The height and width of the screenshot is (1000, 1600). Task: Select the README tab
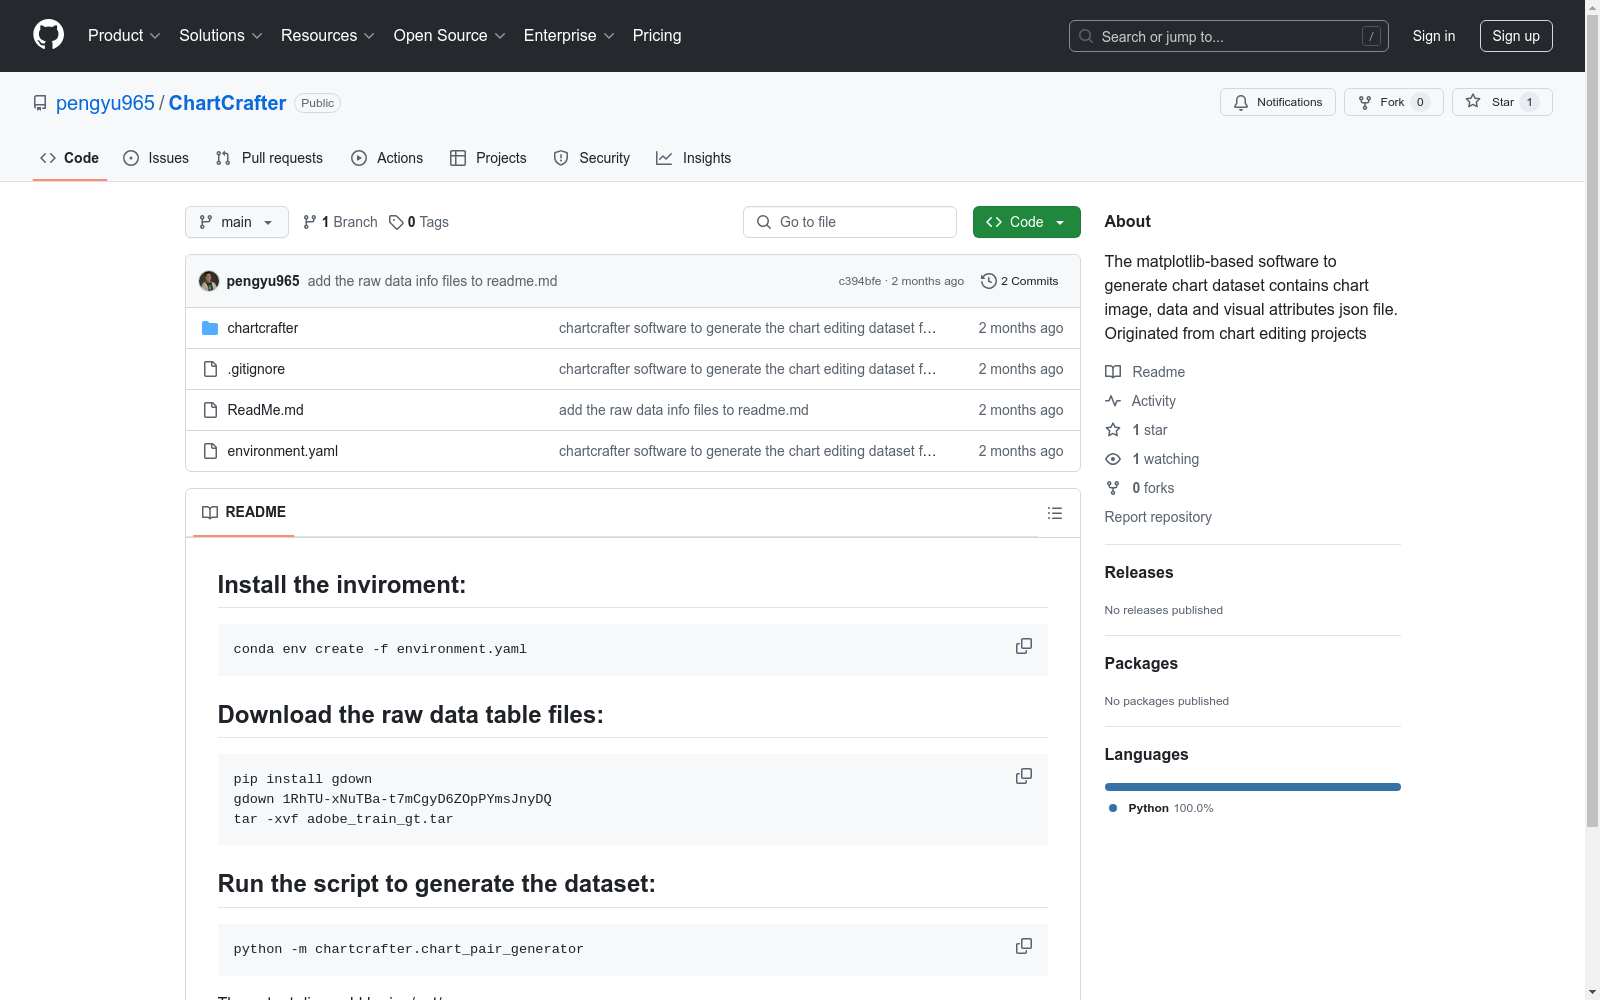[244, 512]
